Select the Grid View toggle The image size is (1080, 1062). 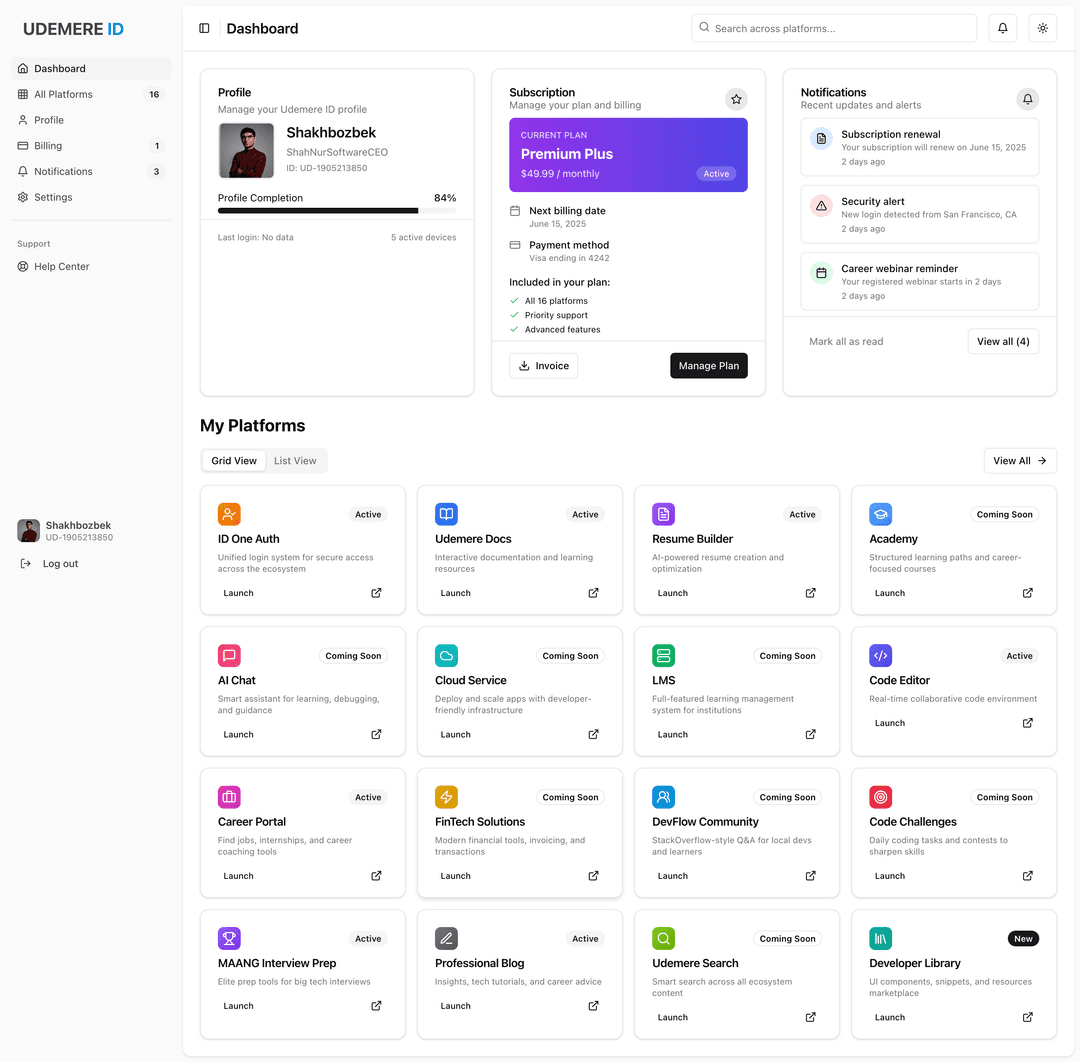[x=233, y=460]
